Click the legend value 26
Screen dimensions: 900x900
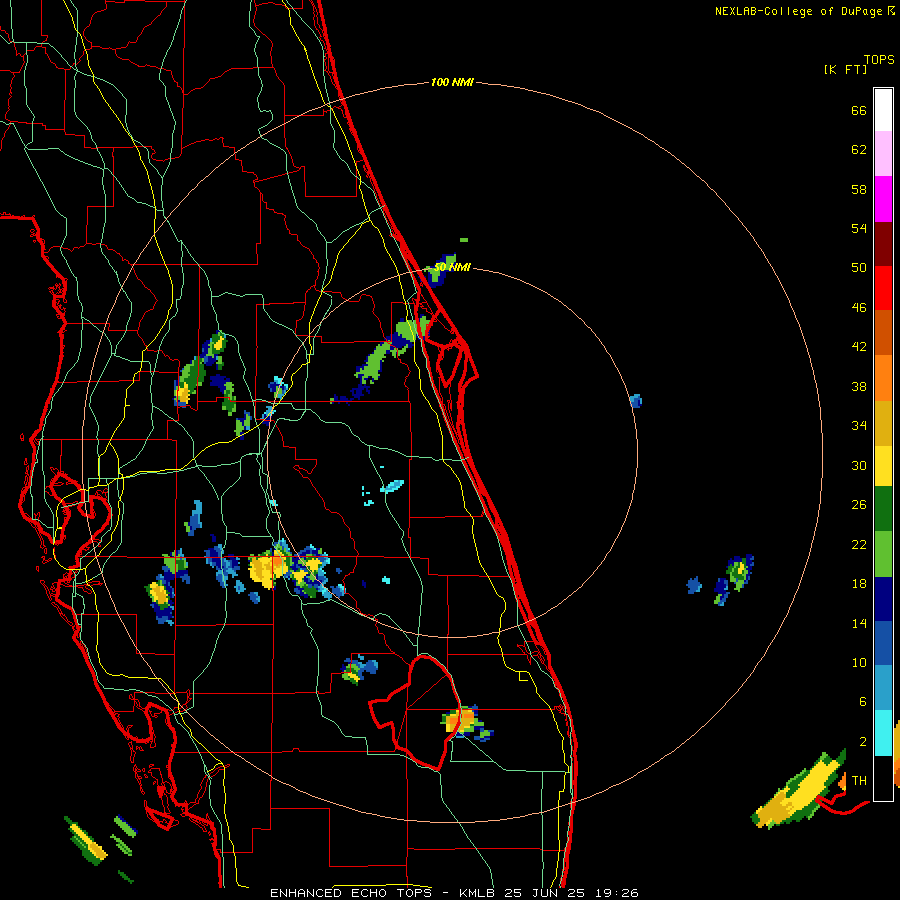(859, 505)
